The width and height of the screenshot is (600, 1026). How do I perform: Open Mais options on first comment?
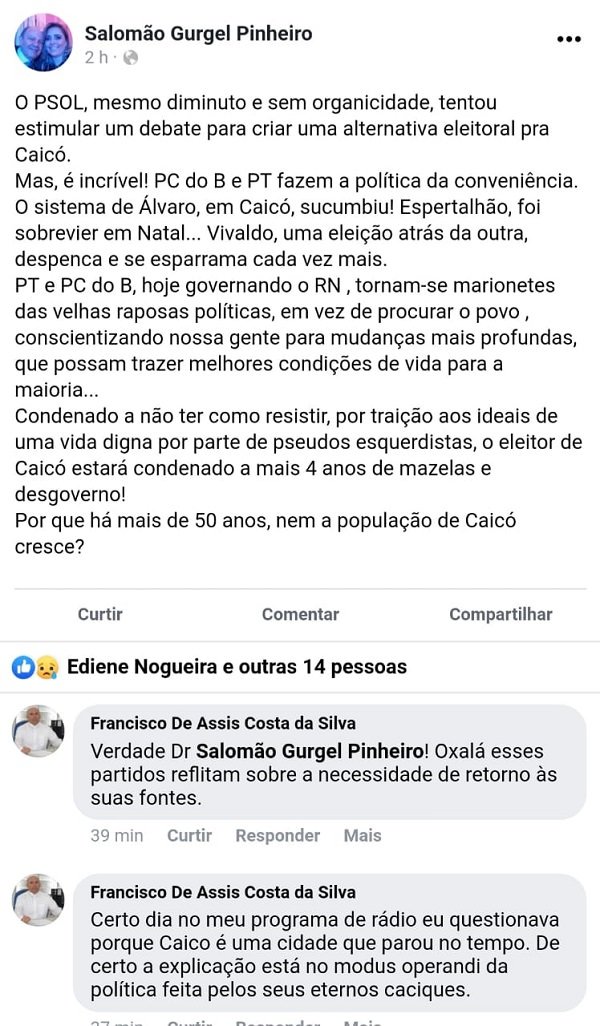tap(362, 835)
